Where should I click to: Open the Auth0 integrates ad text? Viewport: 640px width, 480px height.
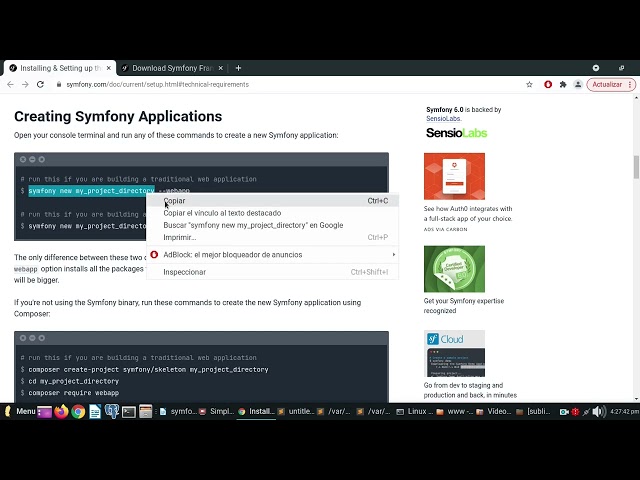pos(468,213)
